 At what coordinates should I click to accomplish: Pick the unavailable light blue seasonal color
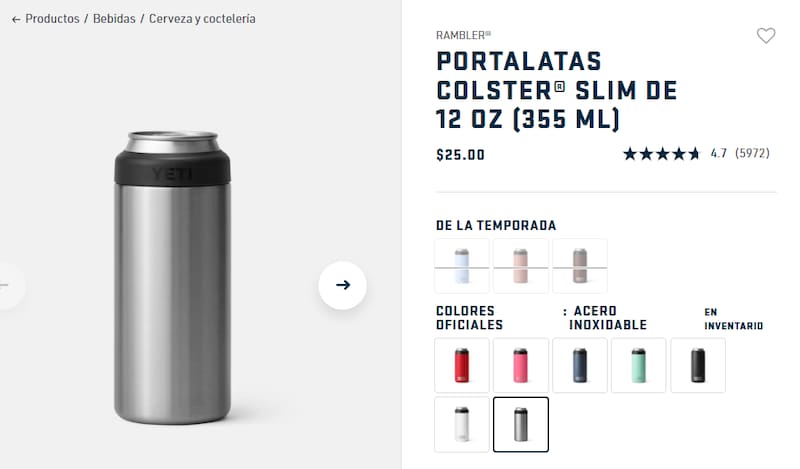pos(462,266)
